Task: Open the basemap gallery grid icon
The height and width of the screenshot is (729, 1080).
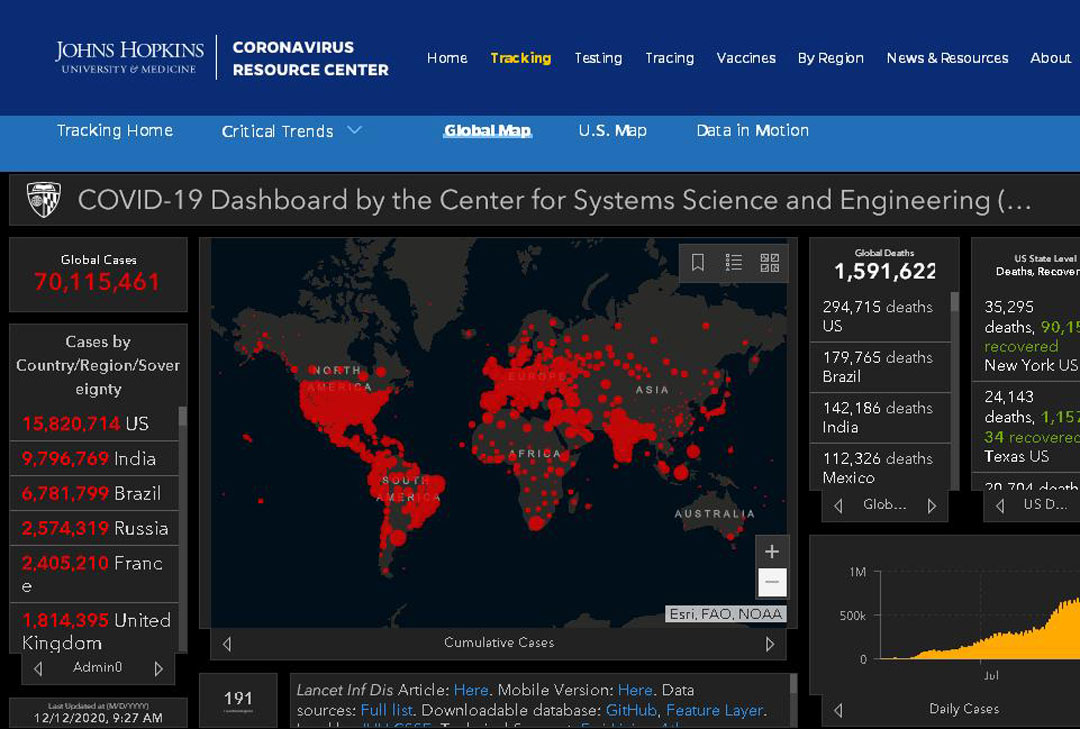Action: tap(769, 263)
